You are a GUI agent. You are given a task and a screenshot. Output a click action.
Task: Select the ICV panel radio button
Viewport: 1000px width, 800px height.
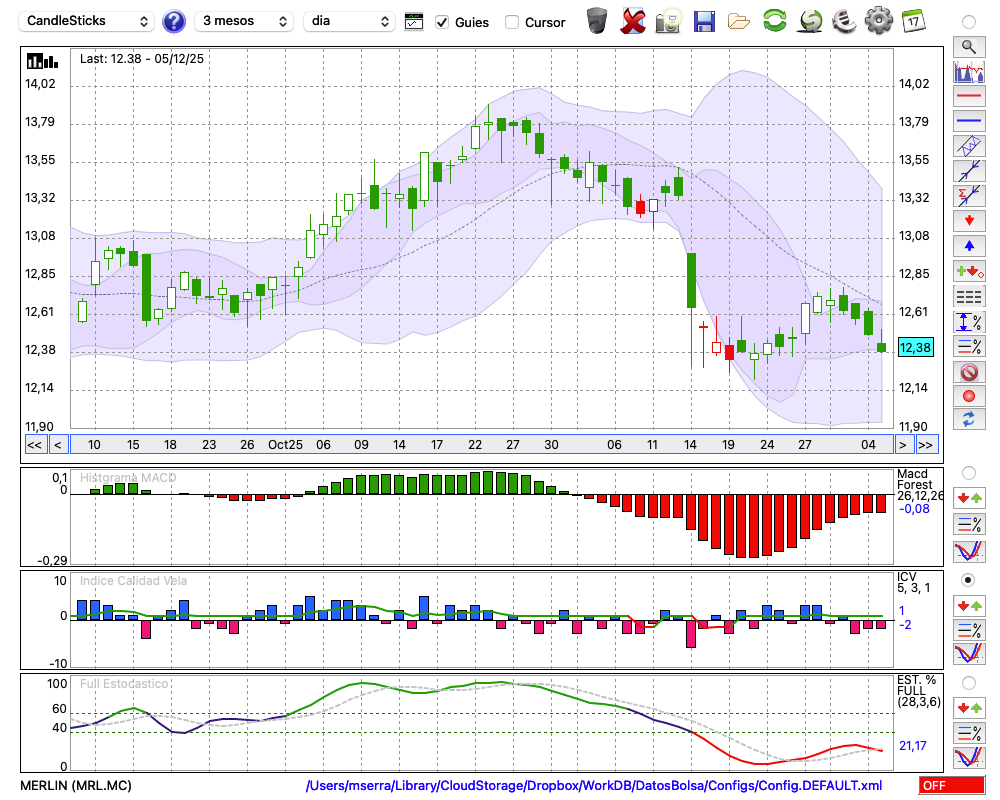[x=969, y=580]
